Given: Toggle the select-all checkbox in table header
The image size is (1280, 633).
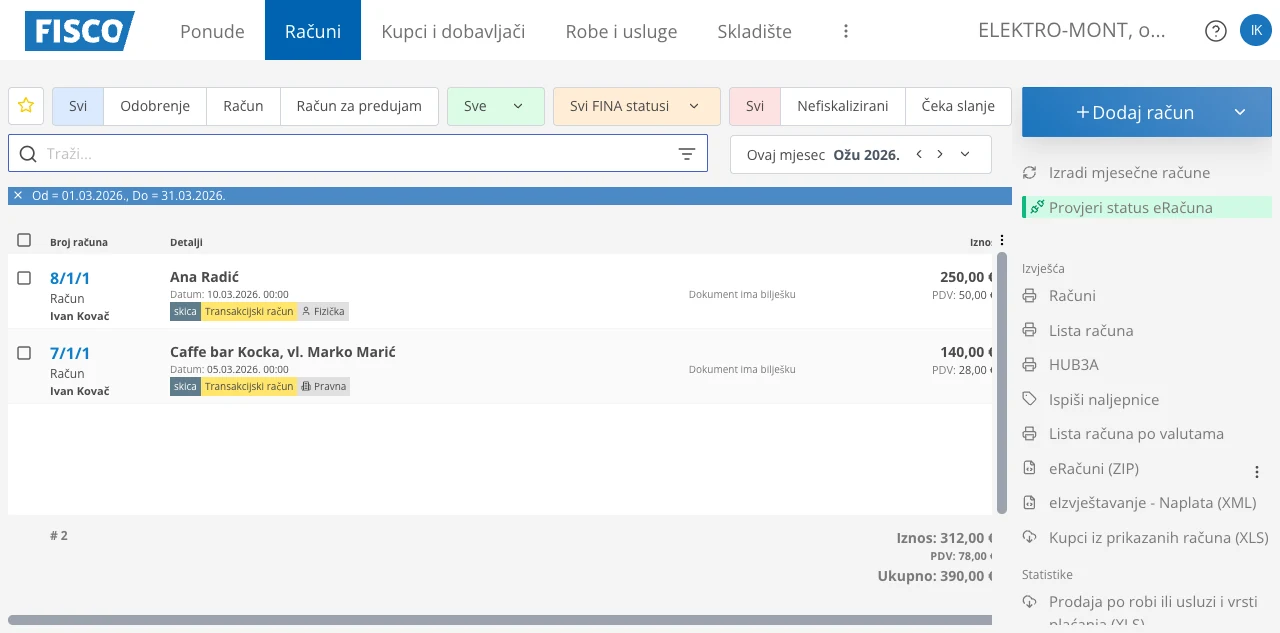Looking at the screenshot, I should tap(25, 241).
